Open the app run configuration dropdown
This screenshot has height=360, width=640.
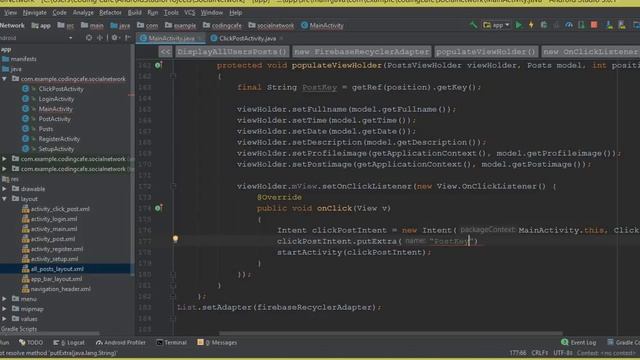tap(496, 25)
